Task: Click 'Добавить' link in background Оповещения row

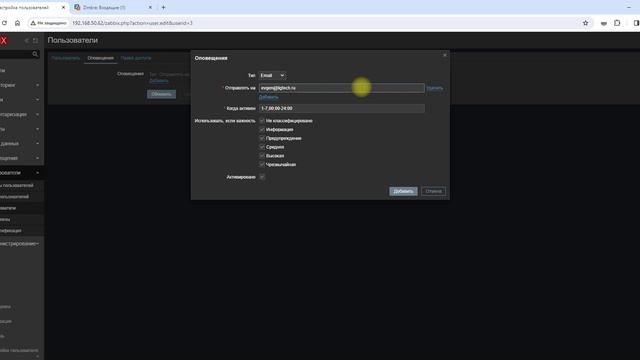Action: (x=159, y=81)
